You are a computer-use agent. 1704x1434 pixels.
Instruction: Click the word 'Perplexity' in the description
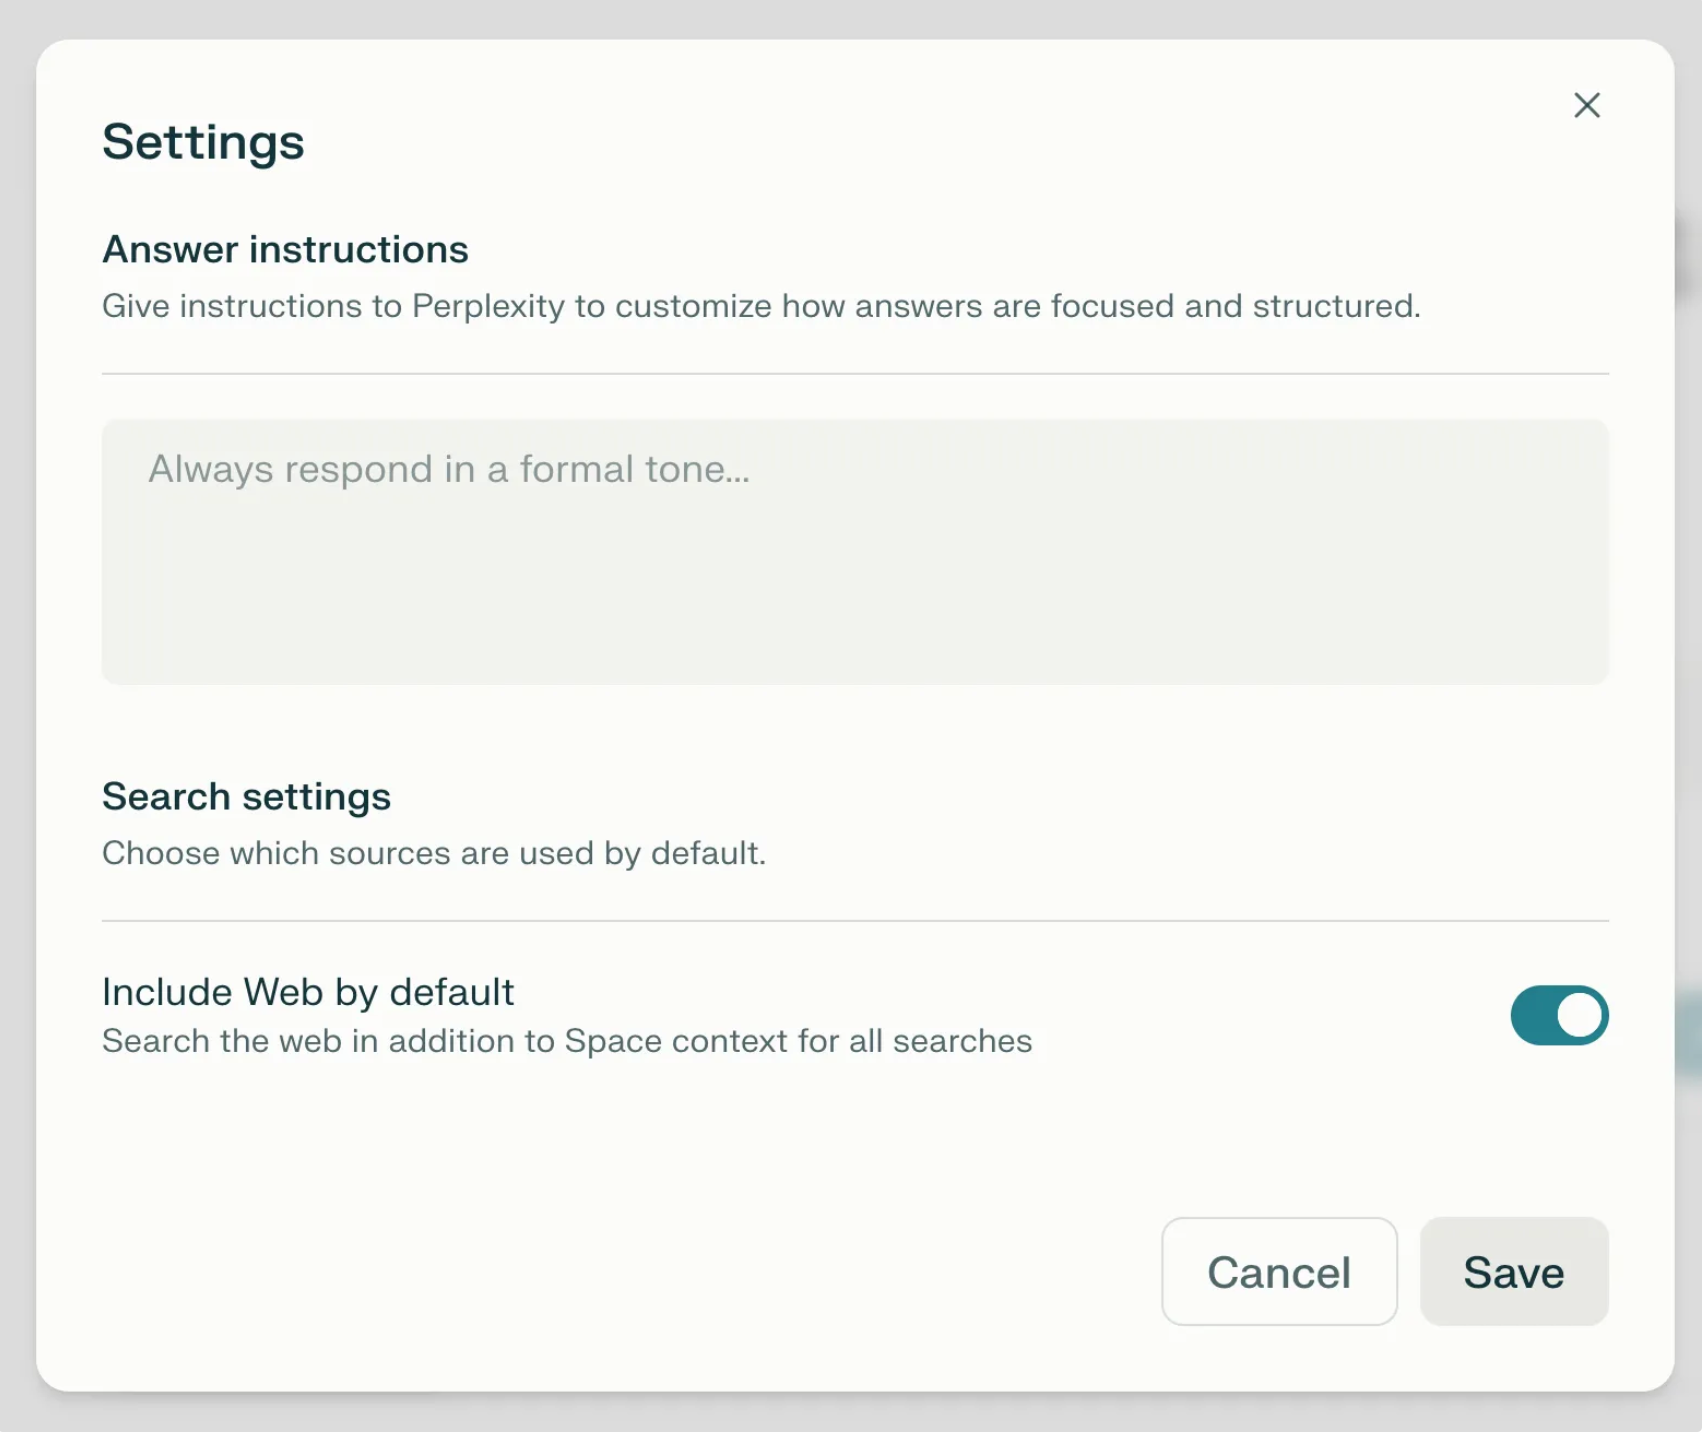[488, 306]
